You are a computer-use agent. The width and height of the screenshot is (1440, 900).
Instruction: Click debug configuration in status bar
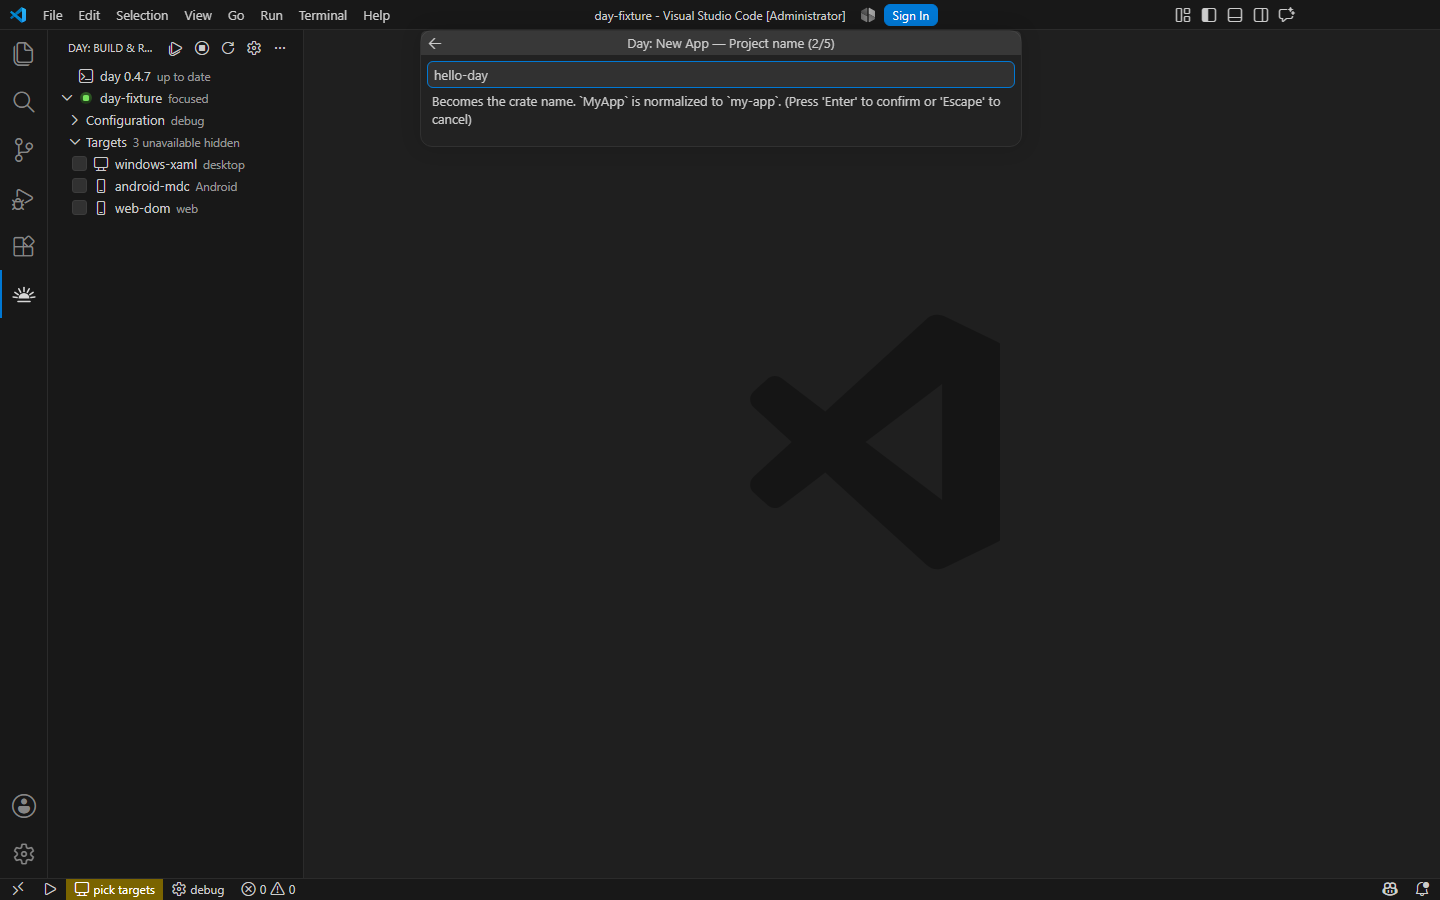pos(198,889)
